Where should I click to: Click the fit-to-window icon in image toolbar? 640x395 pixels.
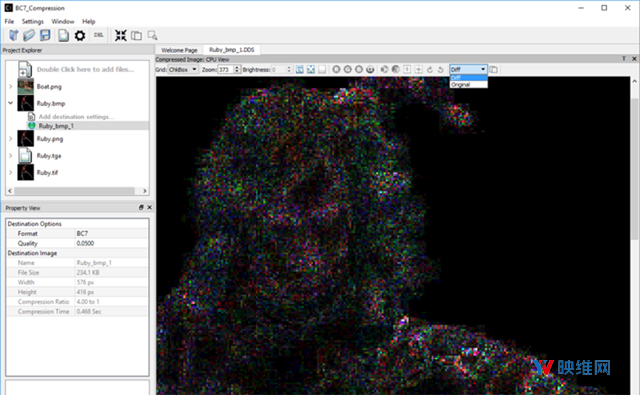pos(311,69)
